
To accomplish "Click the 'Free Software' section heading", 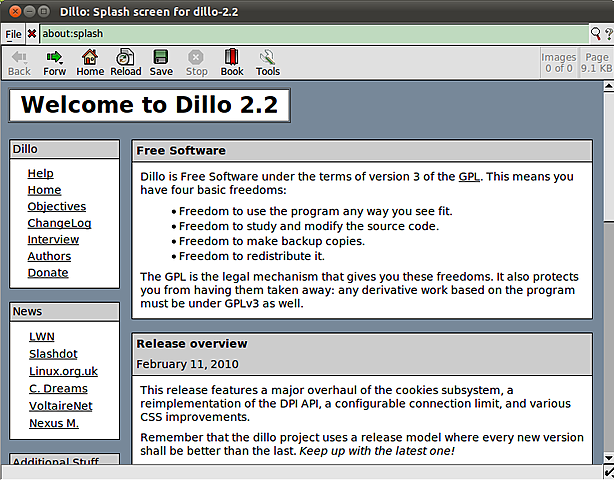I will click(x=181, y=151).
